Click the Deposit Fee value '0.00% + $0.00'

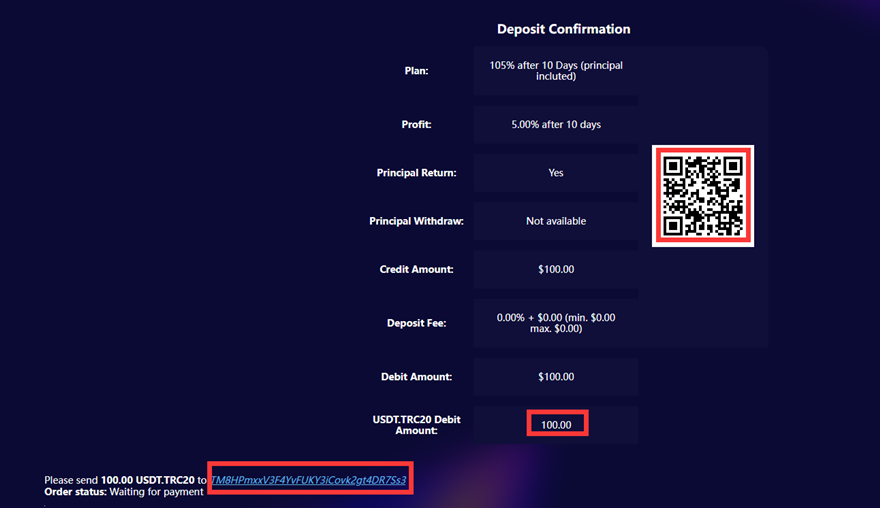556,323
